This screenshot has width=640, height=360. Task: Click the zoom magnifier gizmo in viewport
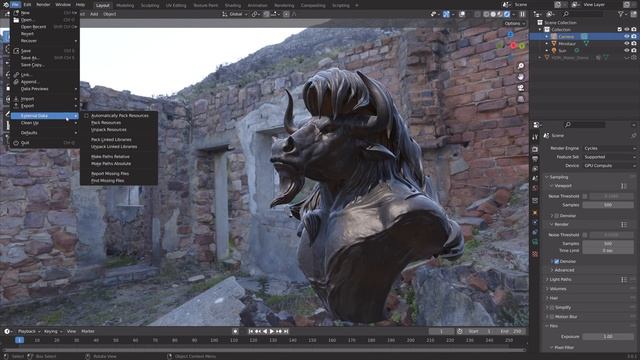(521, 66)
